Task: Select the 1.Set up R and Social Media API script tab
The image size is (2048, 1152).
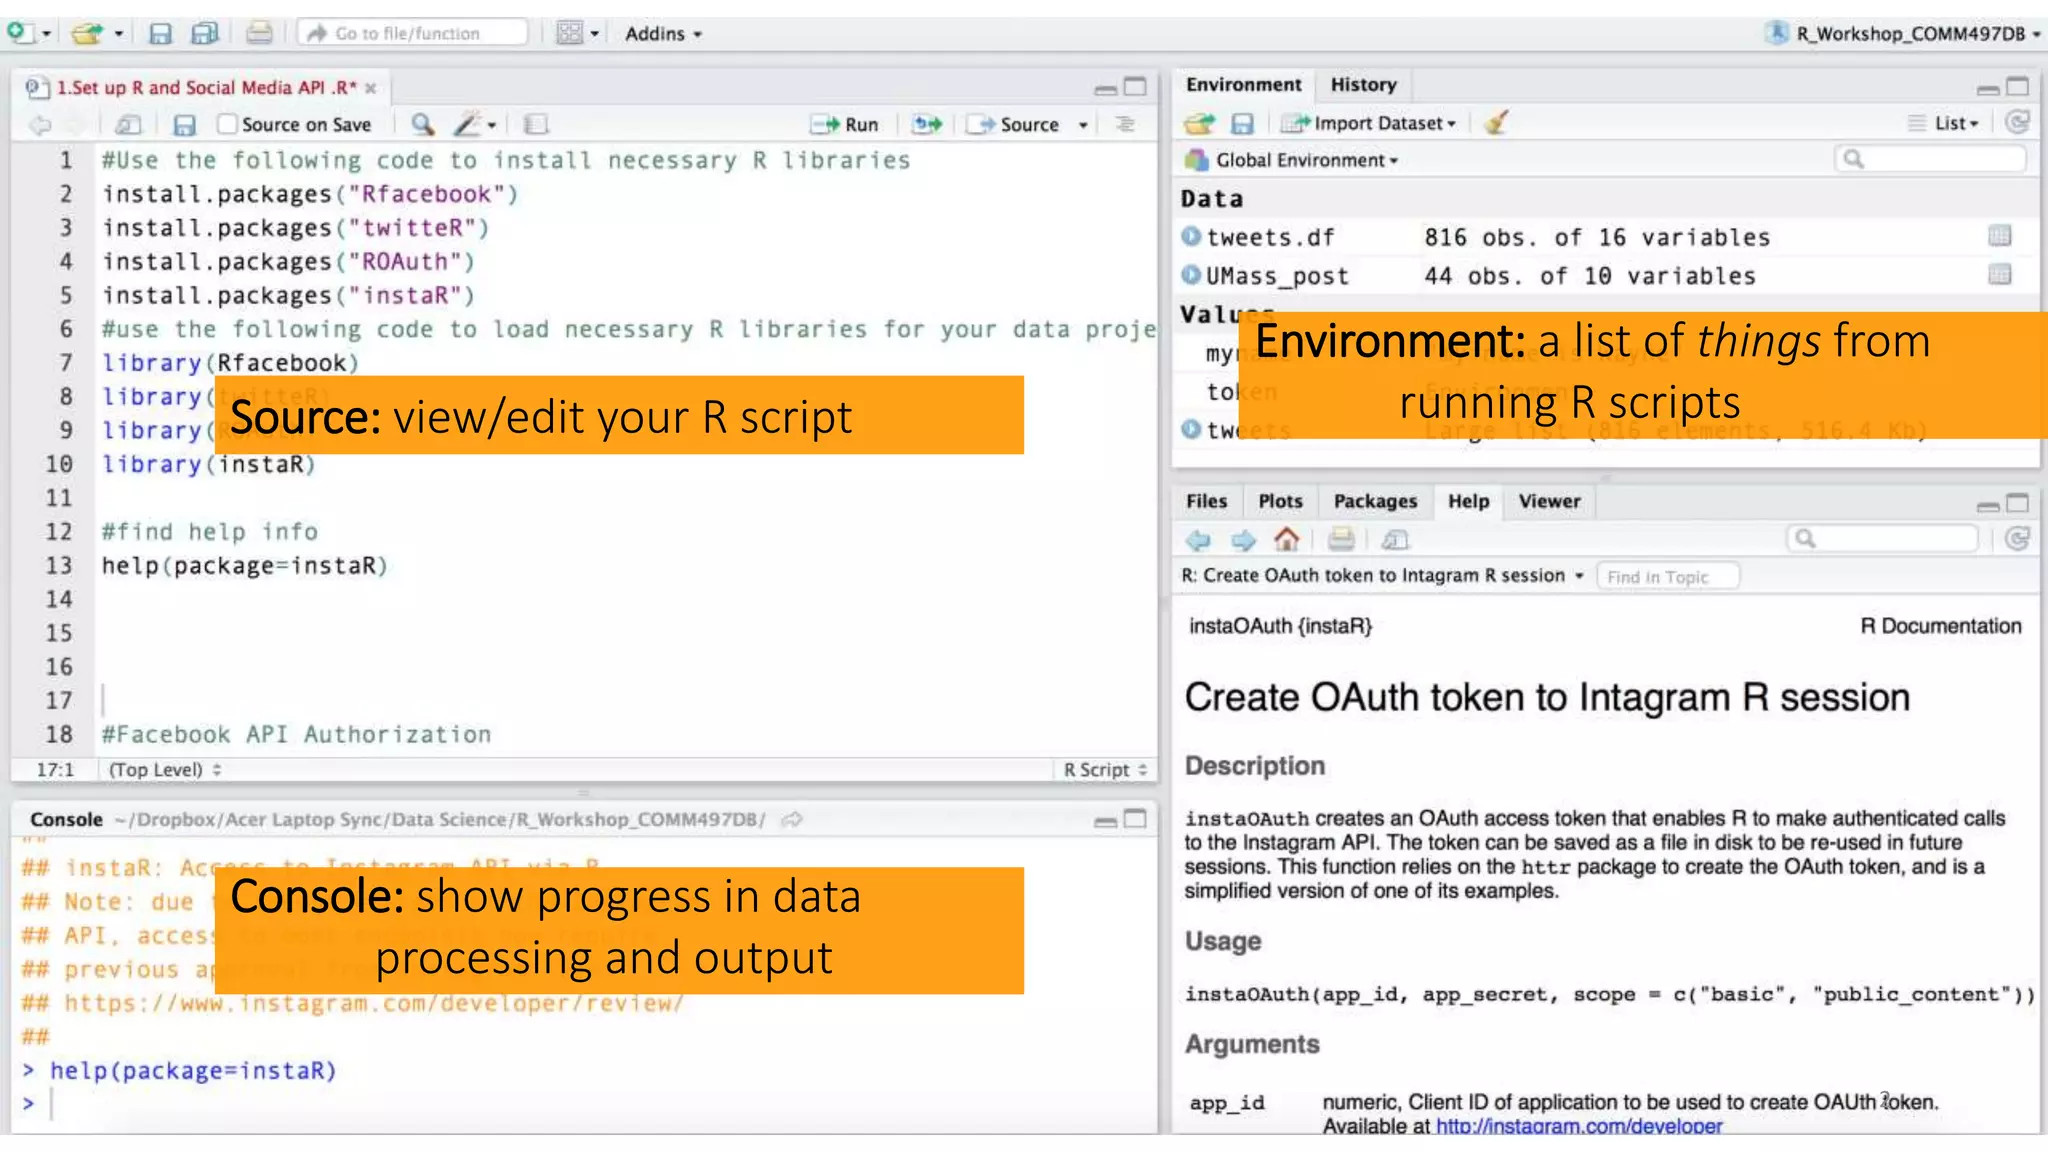Action: tap(205, 88)
